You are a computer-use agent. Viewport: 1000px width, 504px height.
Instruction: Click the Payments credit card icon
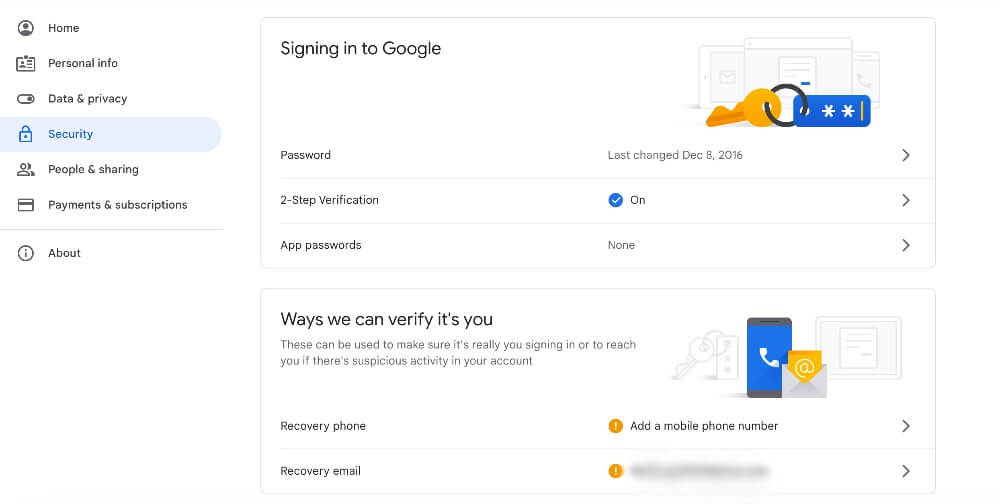pyautogui.click(x=26, y=205)
